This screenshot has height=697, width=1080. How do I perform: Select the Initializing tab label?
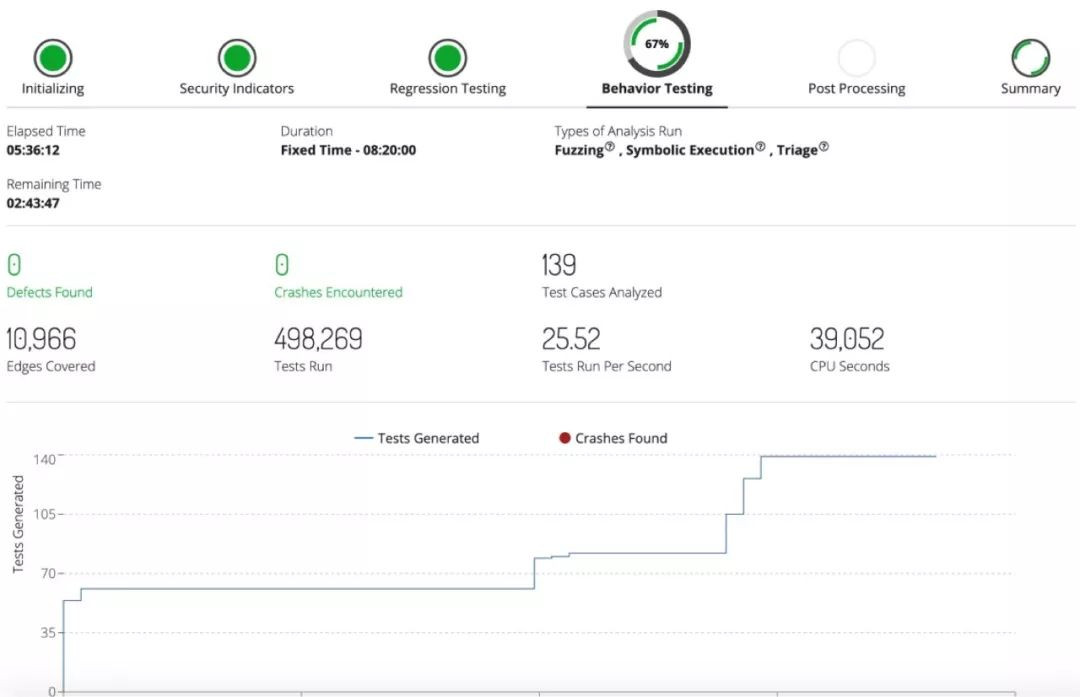click(53, 88)
